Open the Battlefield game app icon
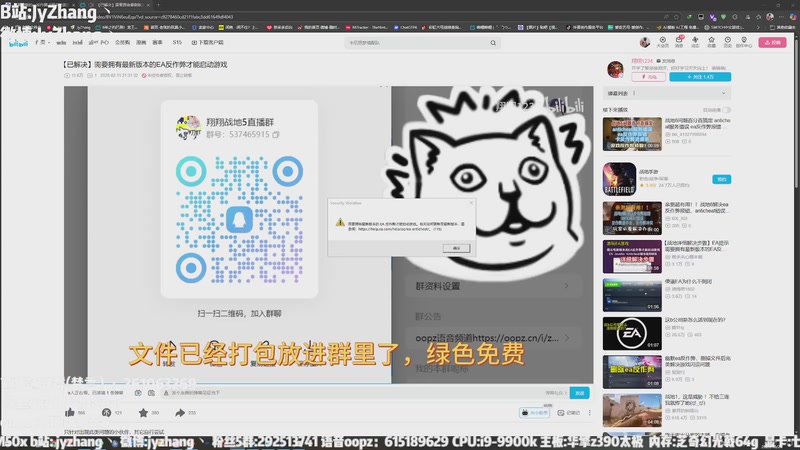Viewport: 800px width, 450px height. (x=619, y=179)
